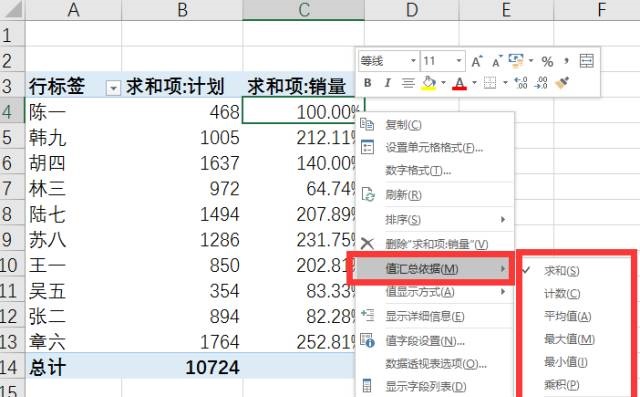Select column D header
The image size is (640, 397).
click(412, 10)
